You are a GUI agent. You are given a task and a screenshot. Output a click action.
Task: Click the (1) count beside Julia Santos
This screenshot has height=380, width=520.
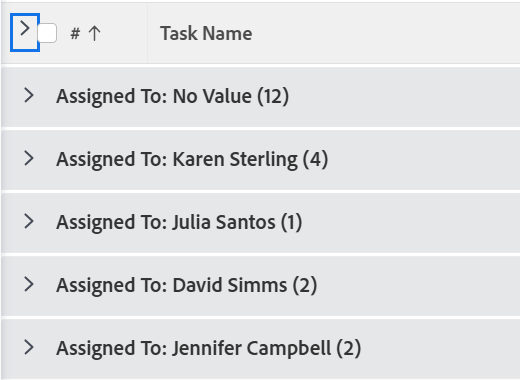pos(291,222)
